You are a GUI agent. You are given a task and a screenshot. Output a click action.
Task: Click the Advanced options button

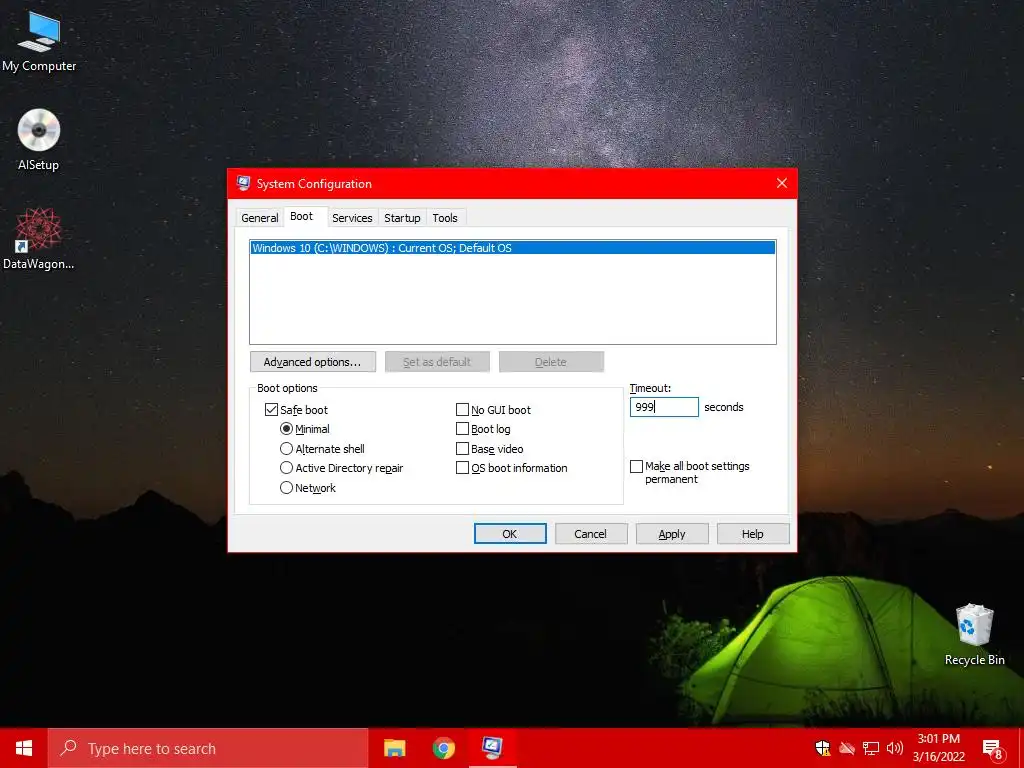(x=313, y=362)
